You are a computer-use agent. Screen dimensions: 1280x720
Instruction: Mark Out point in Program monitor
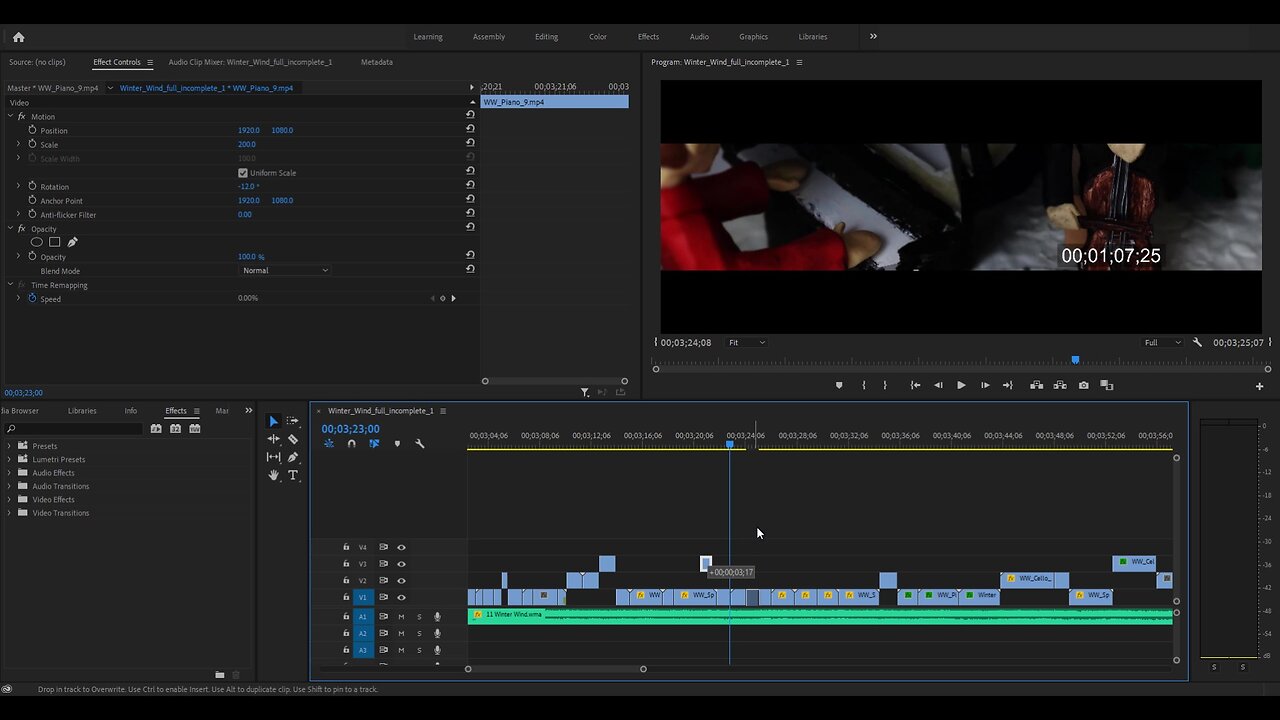point(885,385)
